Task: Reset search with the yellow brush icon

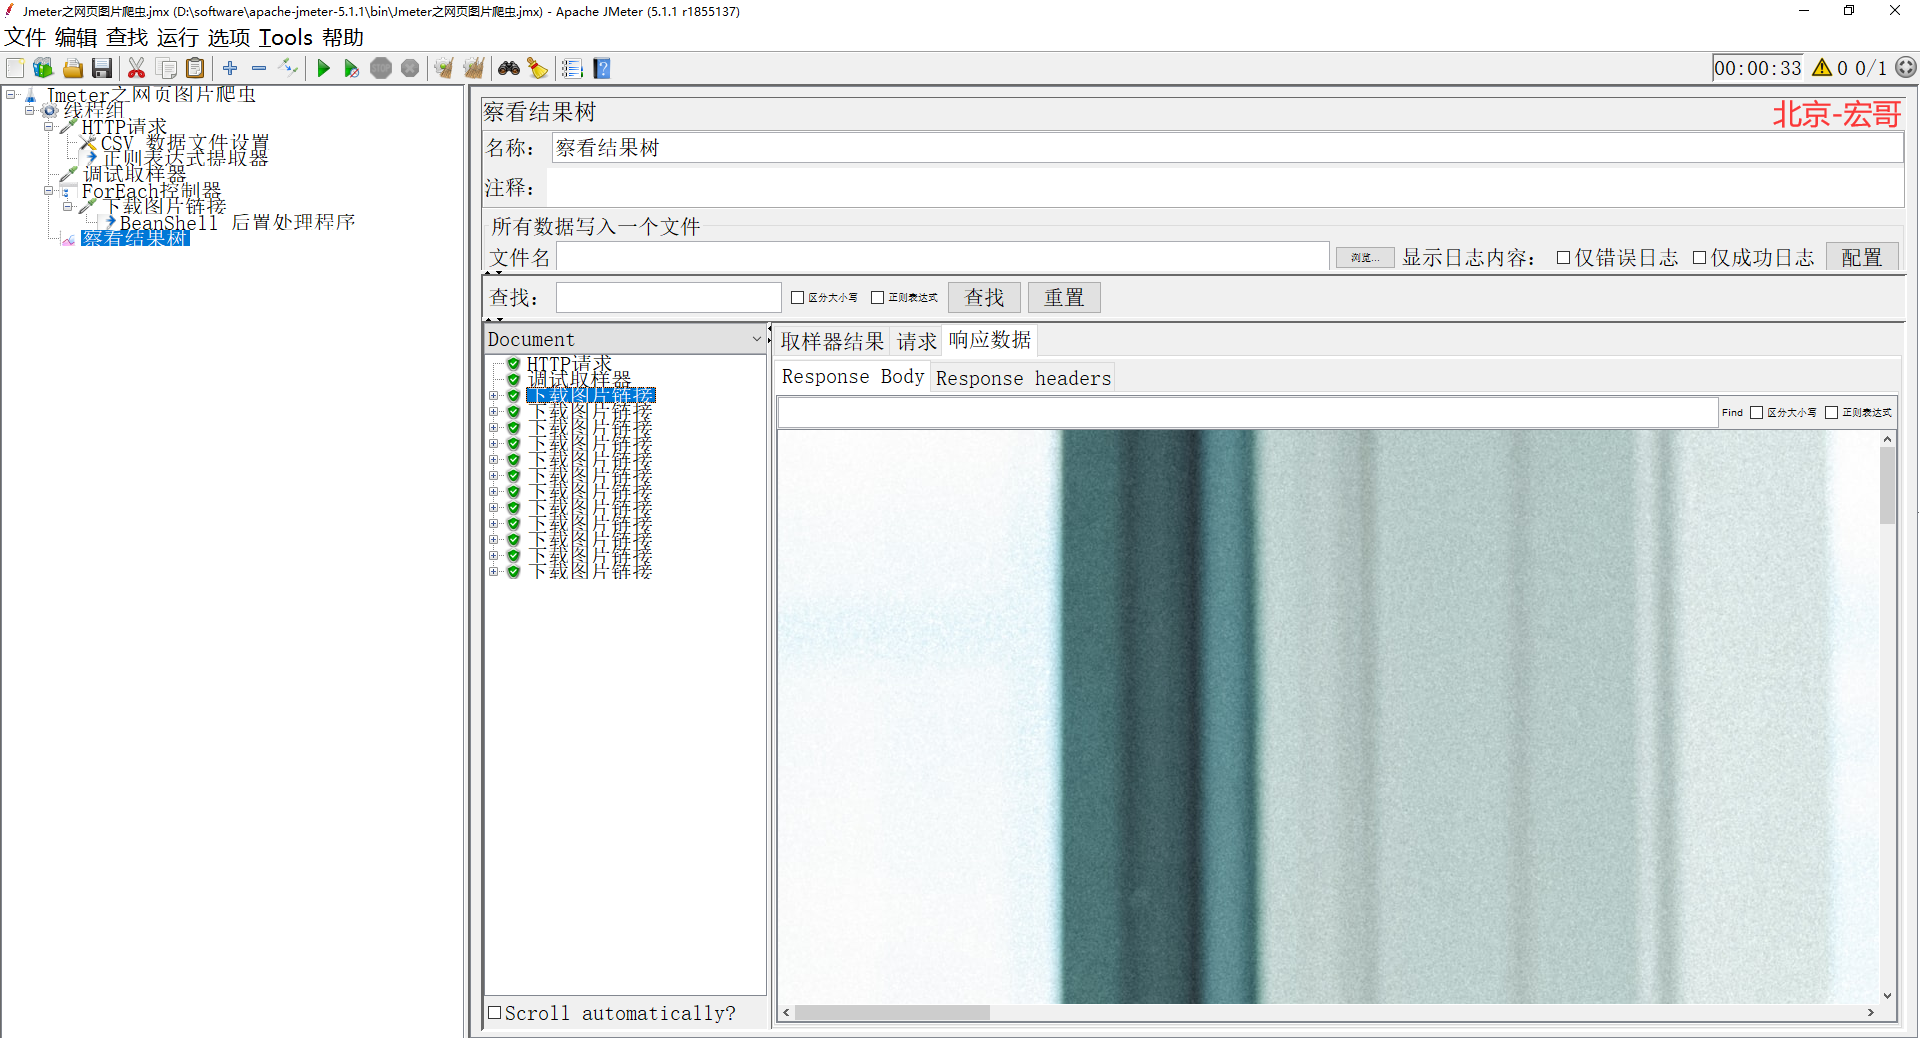Action: [538, 68]
